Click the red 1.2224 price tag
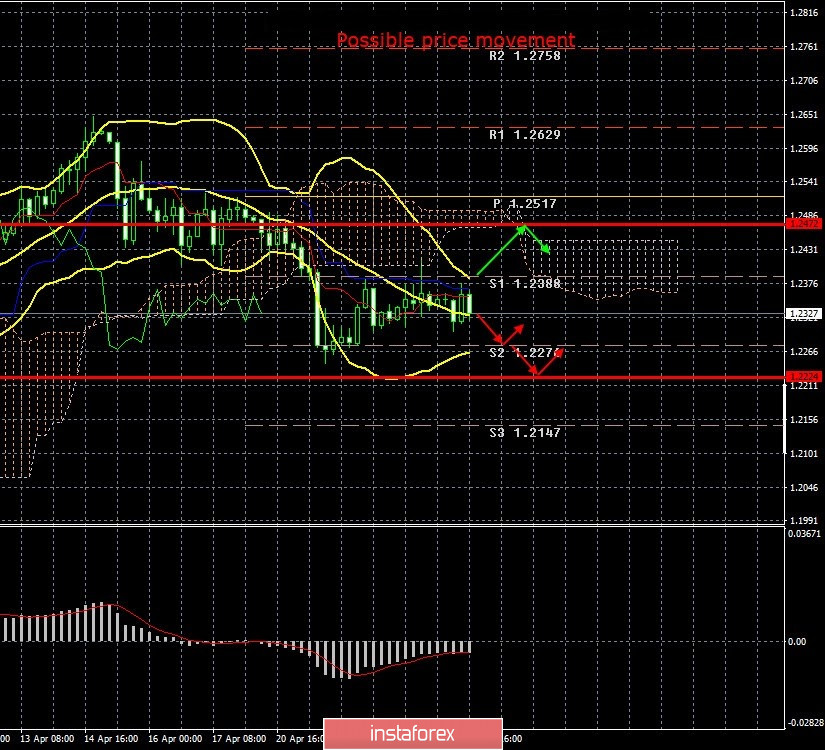825x750 pixels. [x=804, y=376]
